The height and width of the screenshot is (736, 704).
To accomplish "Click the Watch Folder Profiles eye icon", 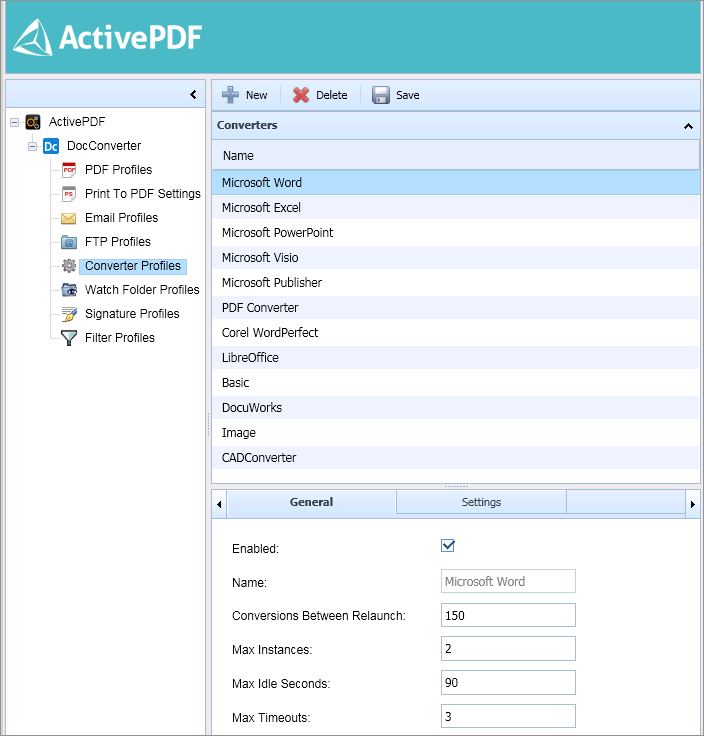I will [69, 290].
